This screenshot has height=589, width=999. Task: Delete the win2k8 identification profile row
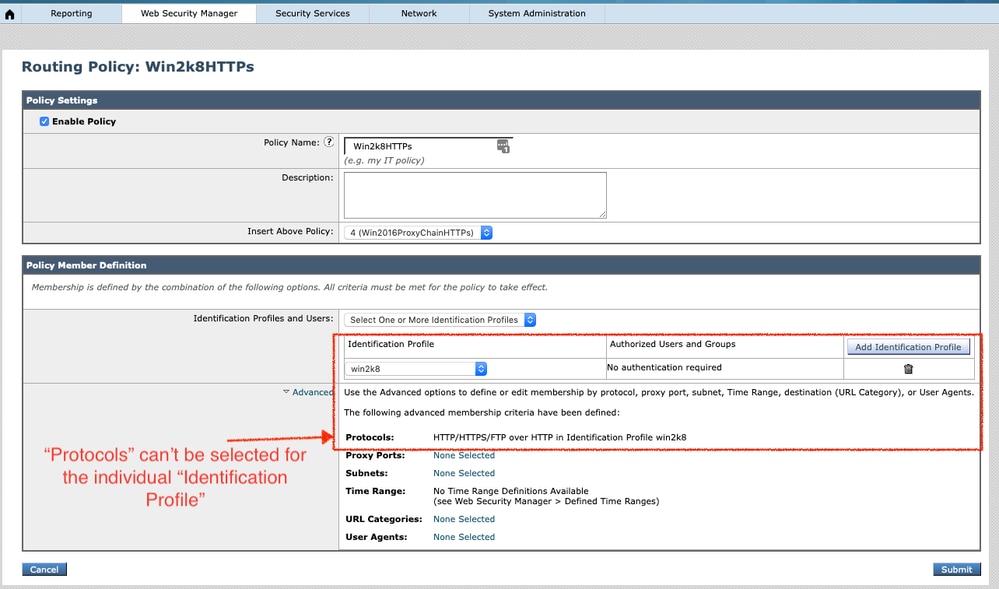(909, 368)
